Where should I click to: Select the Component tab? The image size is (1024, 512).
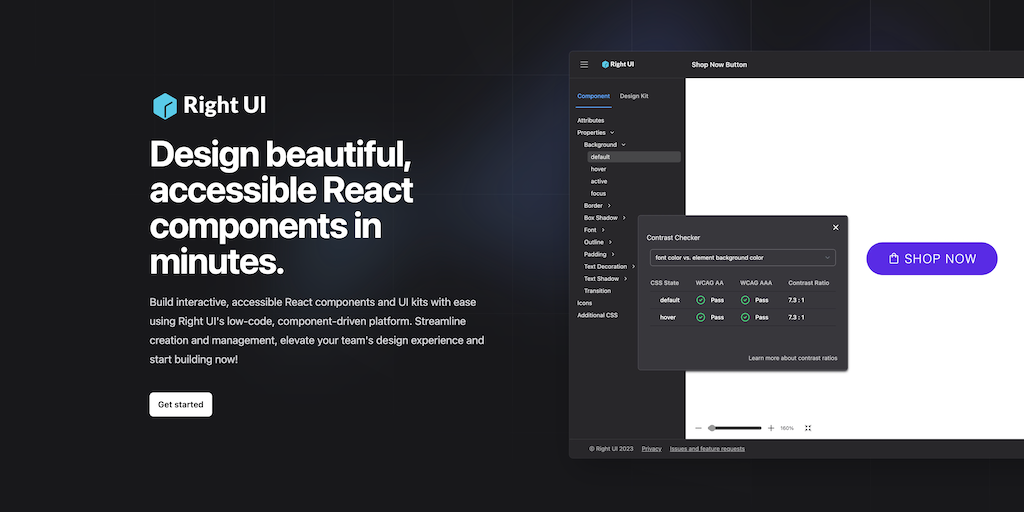pos(593,96)
